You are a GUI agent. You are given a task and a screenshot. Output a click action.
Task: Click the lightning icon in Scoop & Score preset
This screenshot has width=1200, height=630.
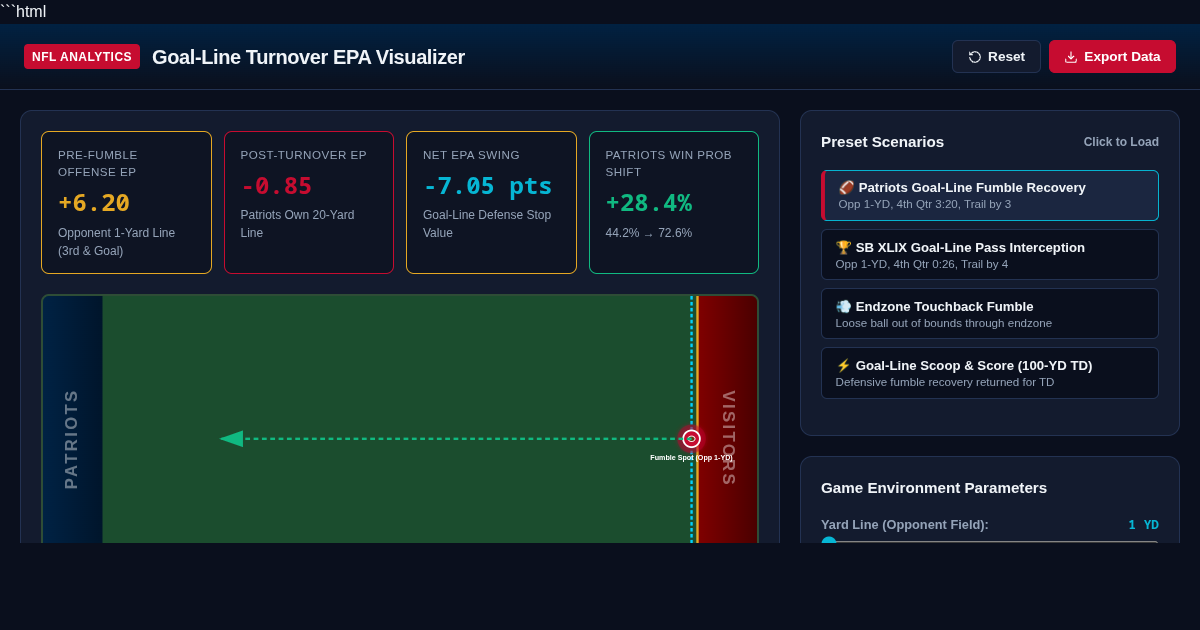coord(843,366)
